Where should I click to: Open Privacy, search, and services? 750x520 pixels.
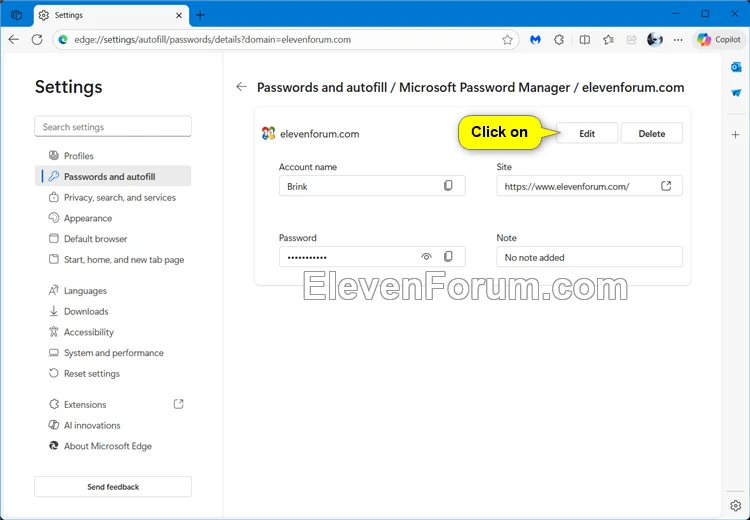113,197
